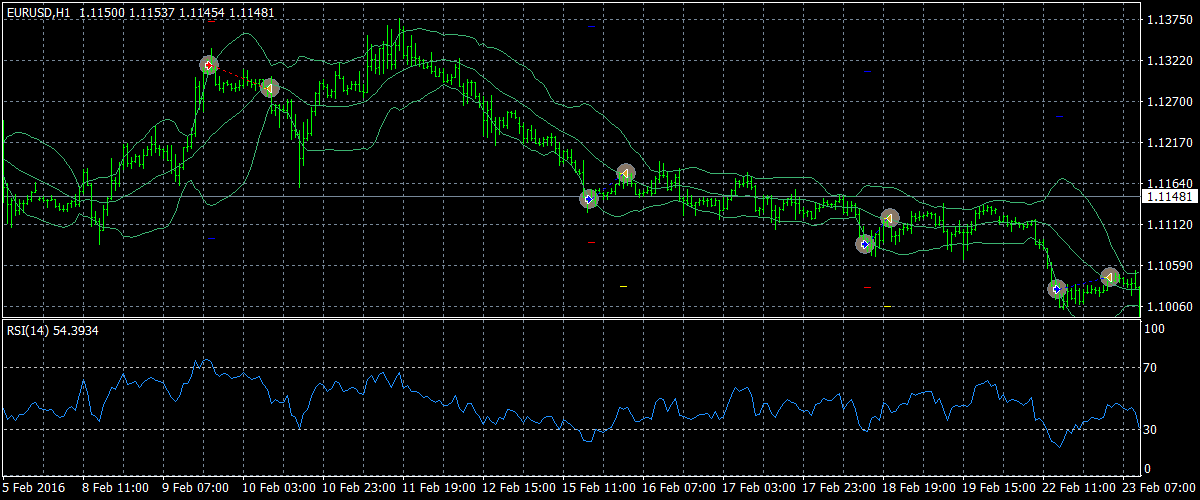1200x500 pixels.
Task: Click the 8 Feb 11:00 time label
Action: point(115,488)
